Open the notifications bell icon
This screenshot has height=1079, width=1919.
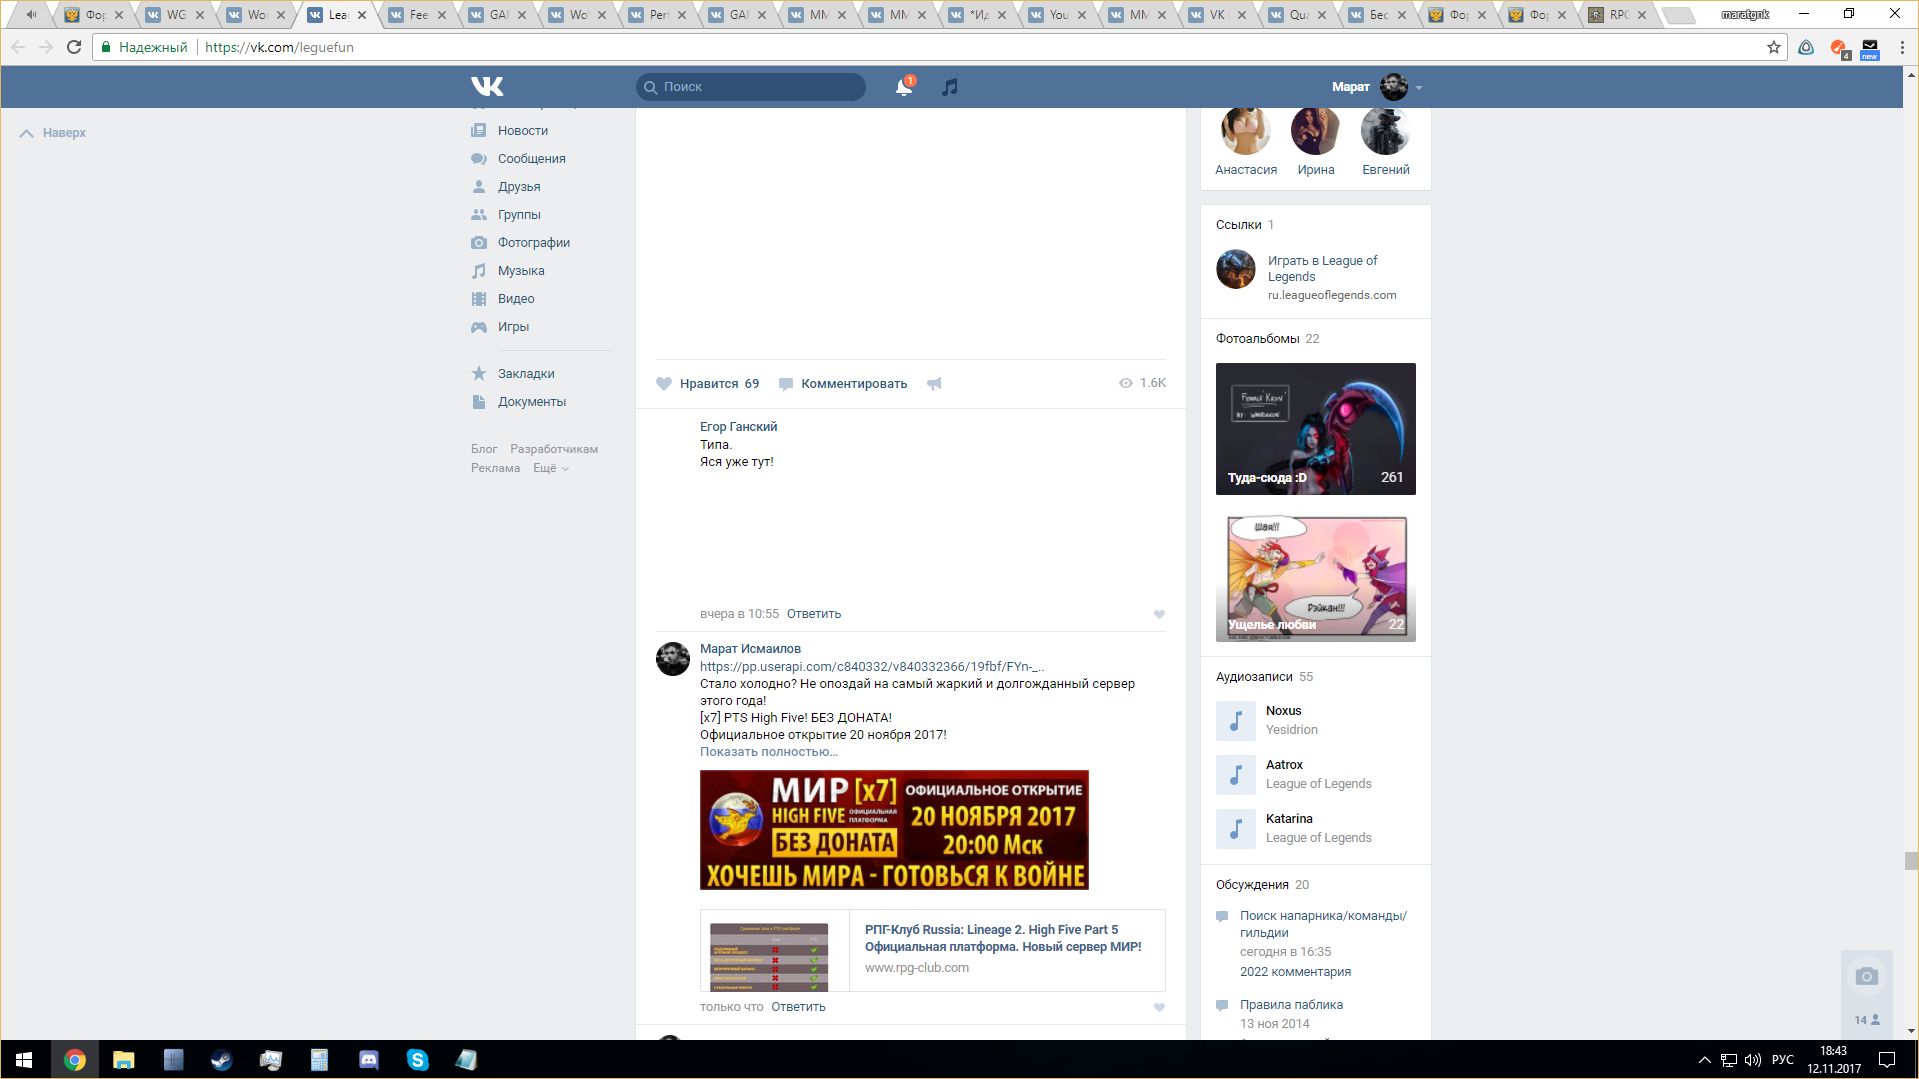point(903,87)
